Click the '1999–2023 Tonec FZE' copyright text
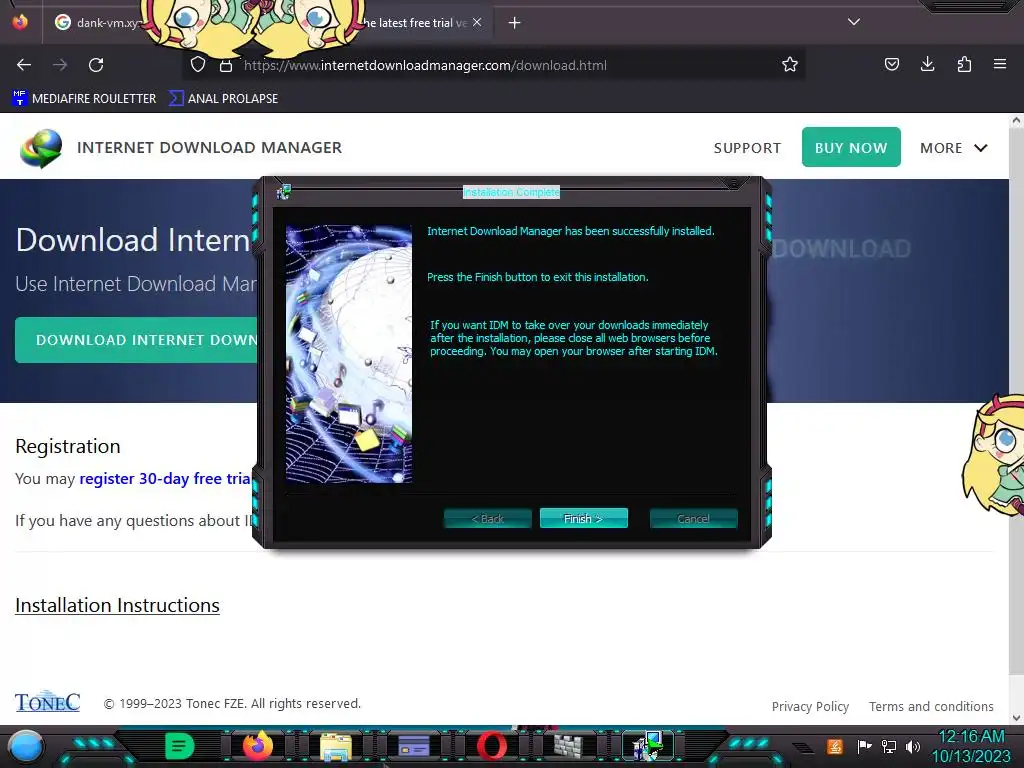The width and height of the screenshot is (1024, 768). coord(232,703)
